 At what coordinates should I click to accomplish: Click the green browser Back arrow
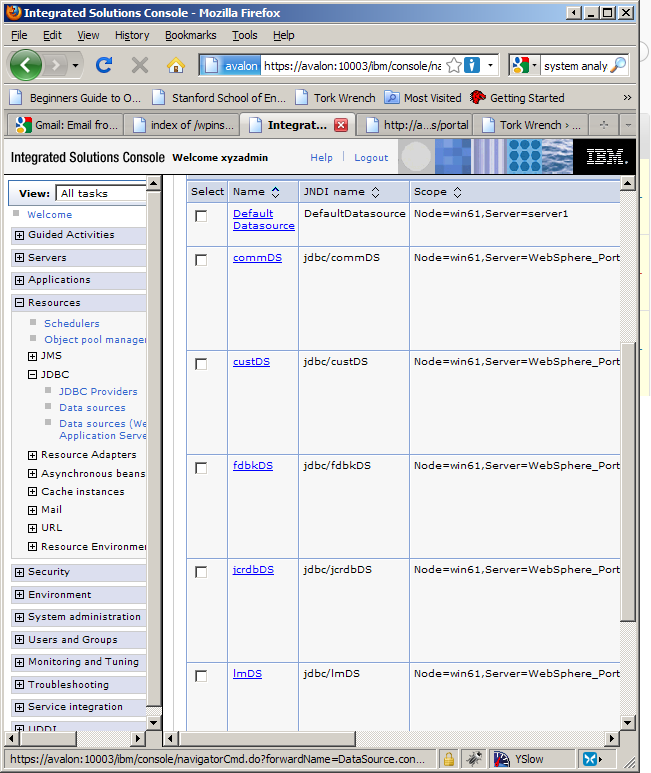pos(25,65)
